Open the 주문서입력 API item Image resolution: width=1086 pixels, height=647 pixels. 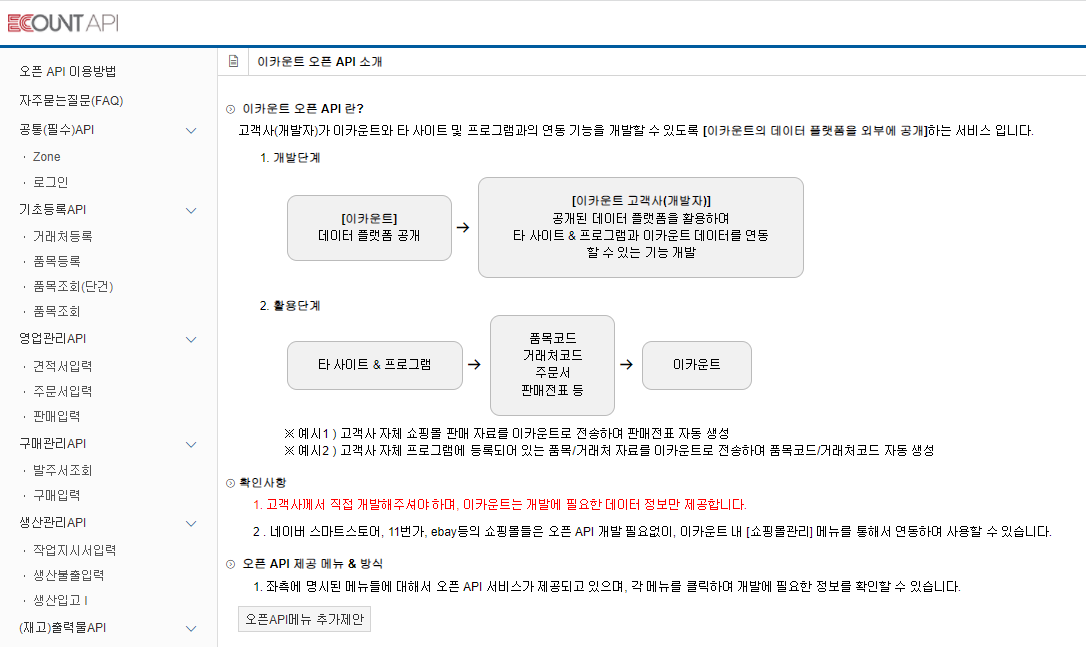click(x=62, y=391)
